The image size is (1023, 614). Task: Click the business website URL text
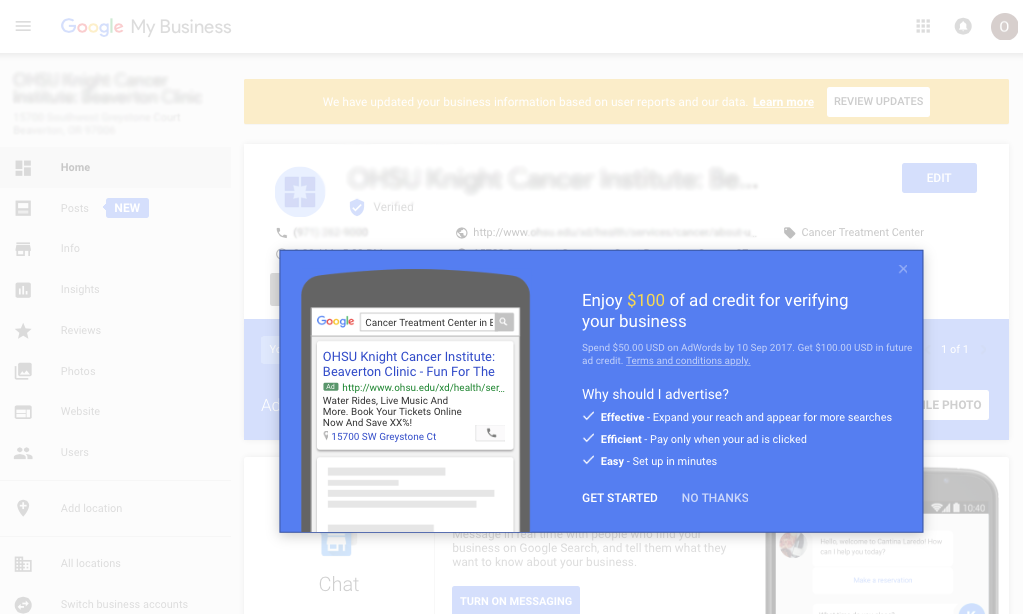coord(615,232)
